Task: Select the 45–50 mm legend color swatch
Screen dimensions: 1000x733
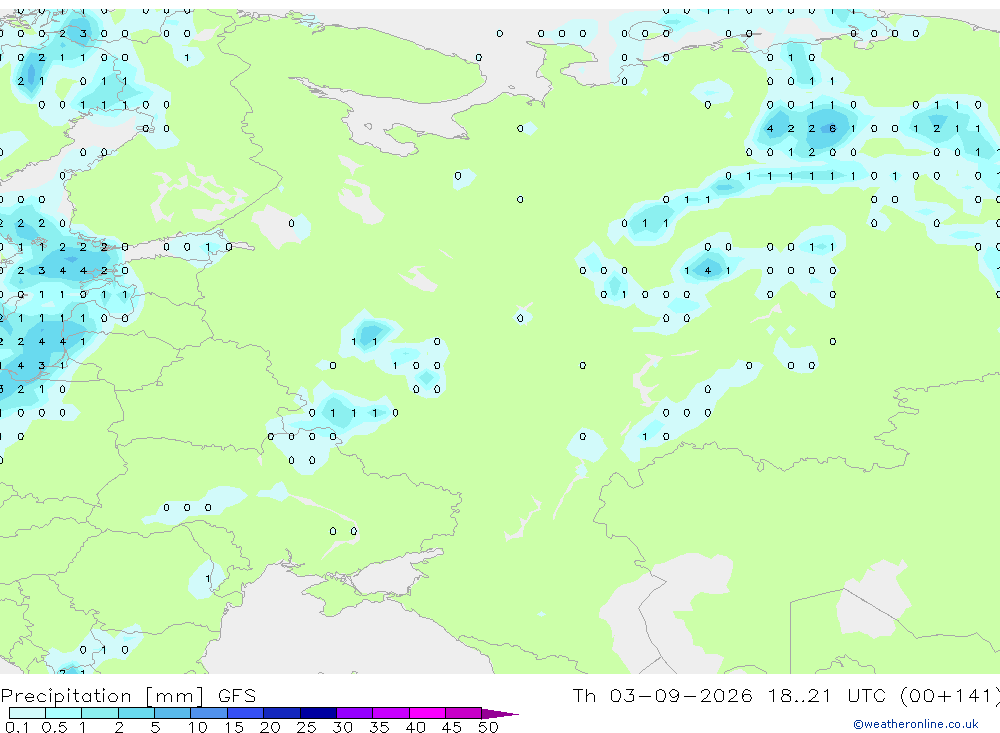Action: (463, 713)
